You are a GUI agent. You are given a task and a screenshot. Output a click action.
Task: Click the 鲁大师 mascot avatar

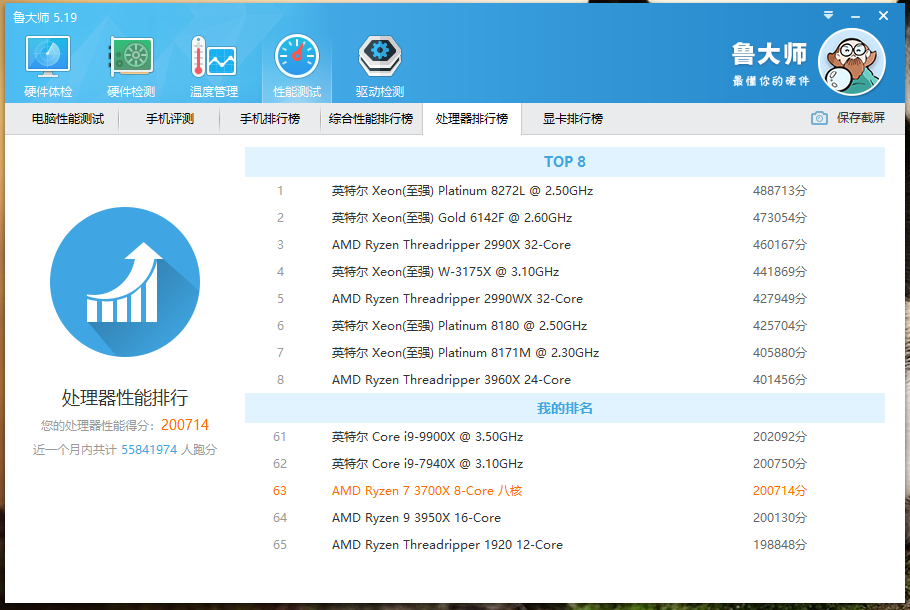coord(851,62)
